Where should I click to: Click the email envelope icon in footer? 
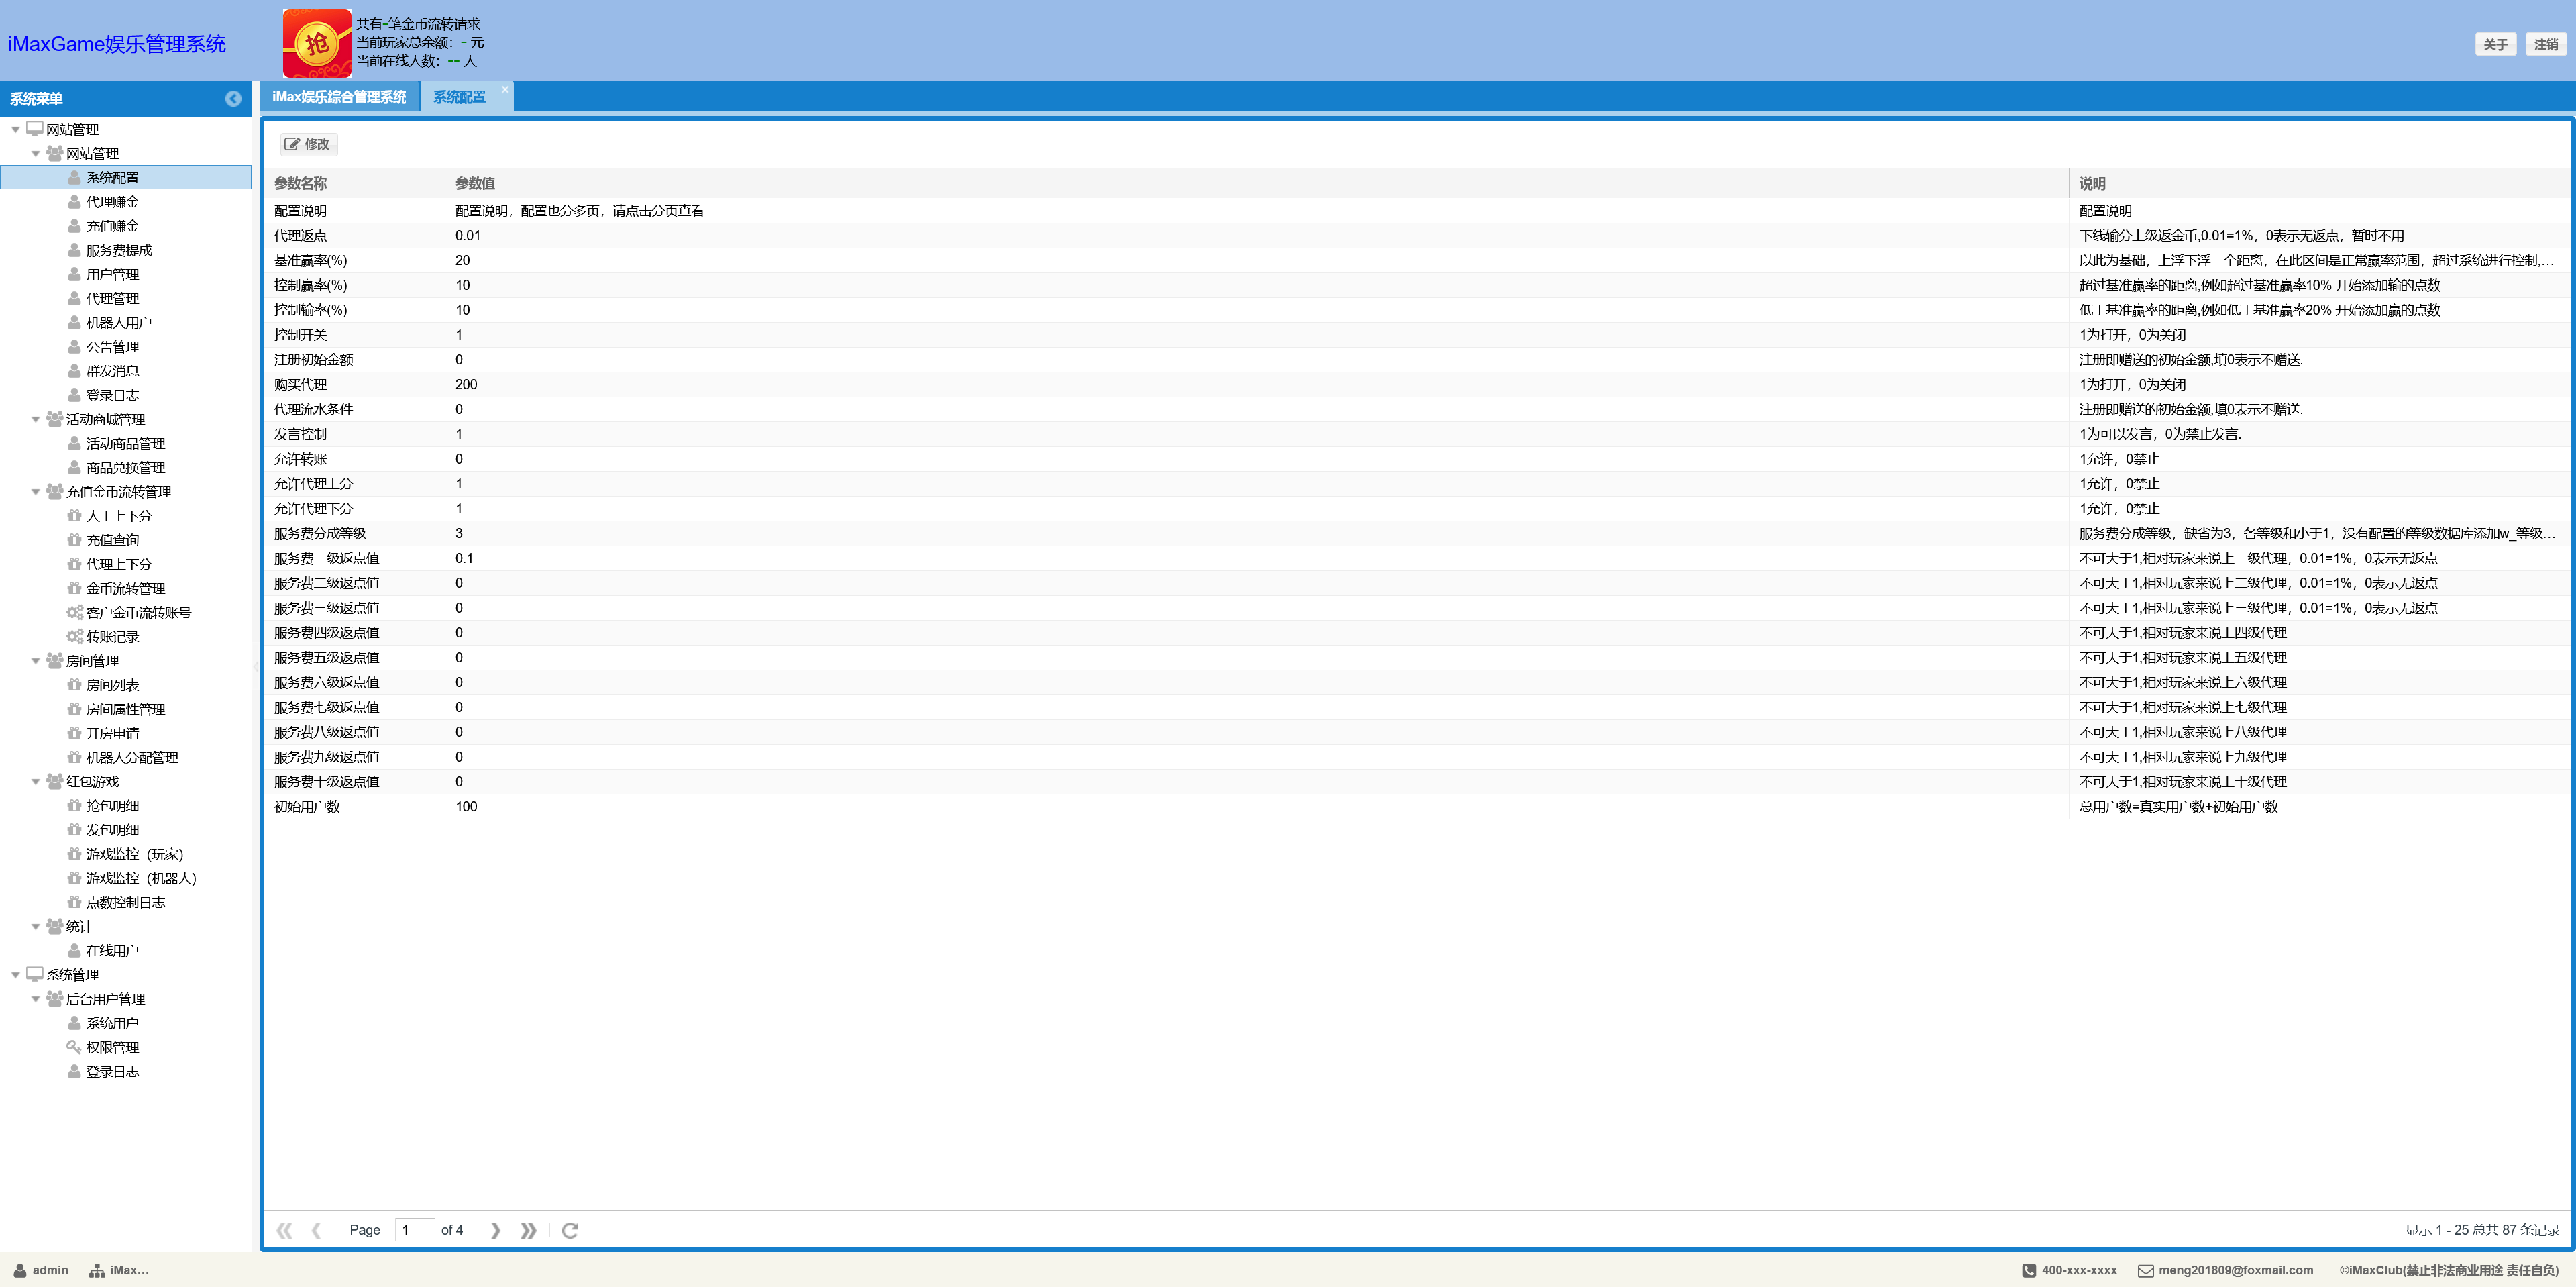point(2145,1271)
